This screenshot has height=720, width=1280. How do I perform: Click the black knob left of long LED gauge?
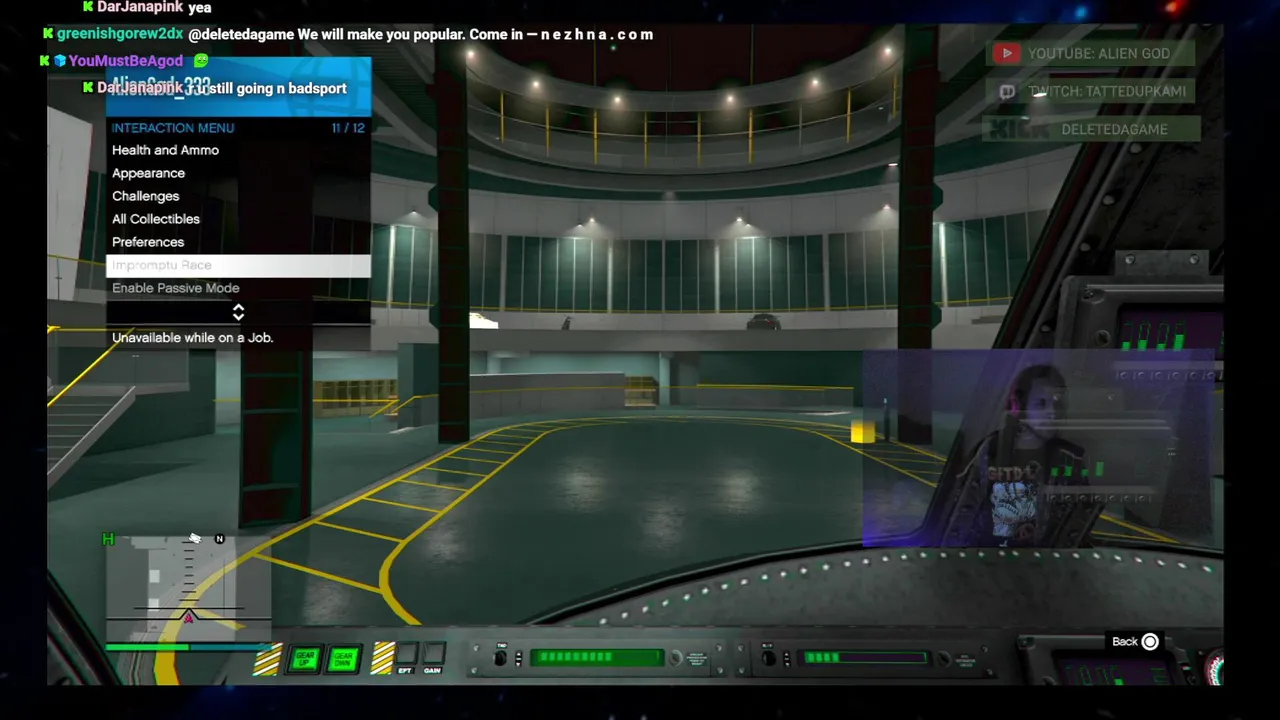coord(501,657)
